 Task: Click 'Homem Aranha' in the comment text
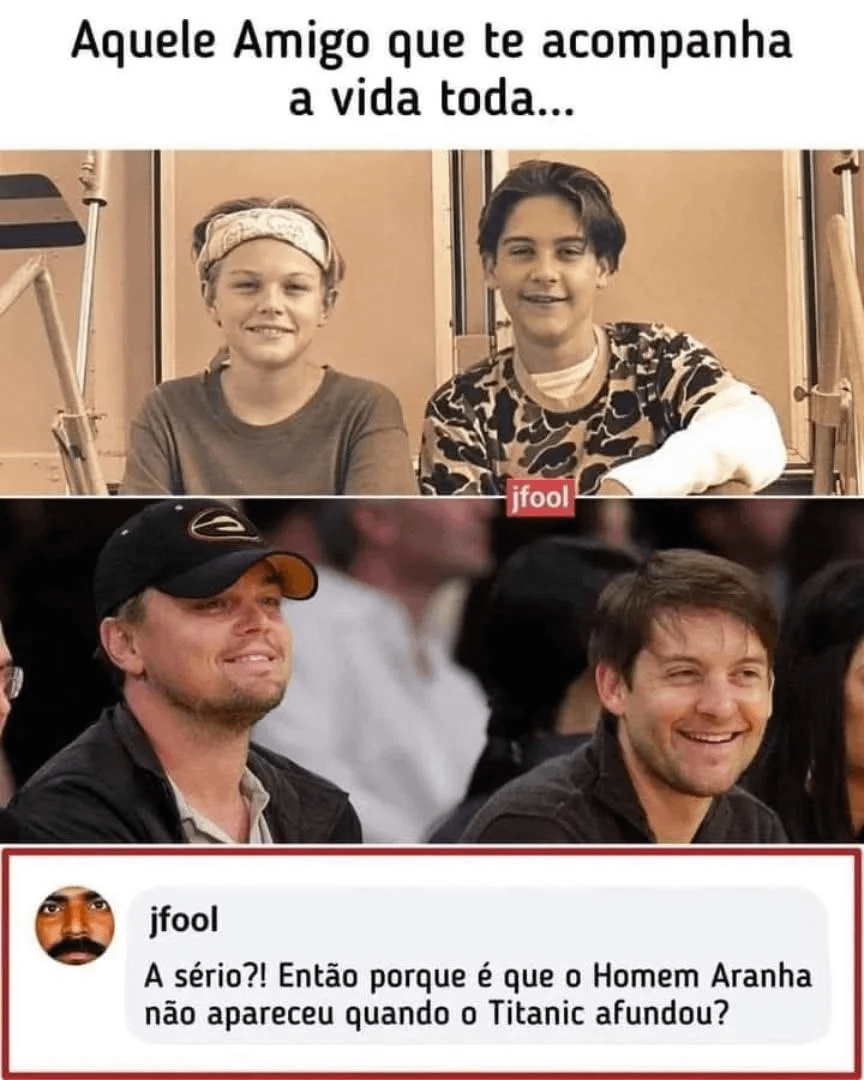(703, 976)
